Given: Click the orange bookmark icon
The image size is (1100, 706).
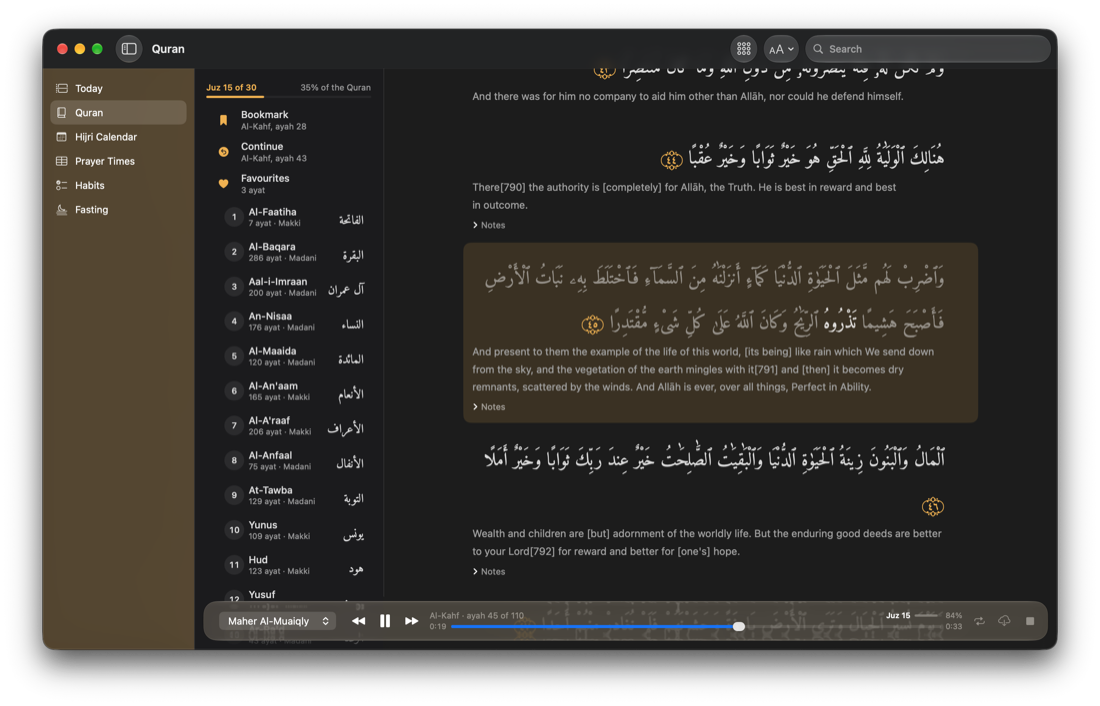Looking at the screenshot, I should [223, 120].
